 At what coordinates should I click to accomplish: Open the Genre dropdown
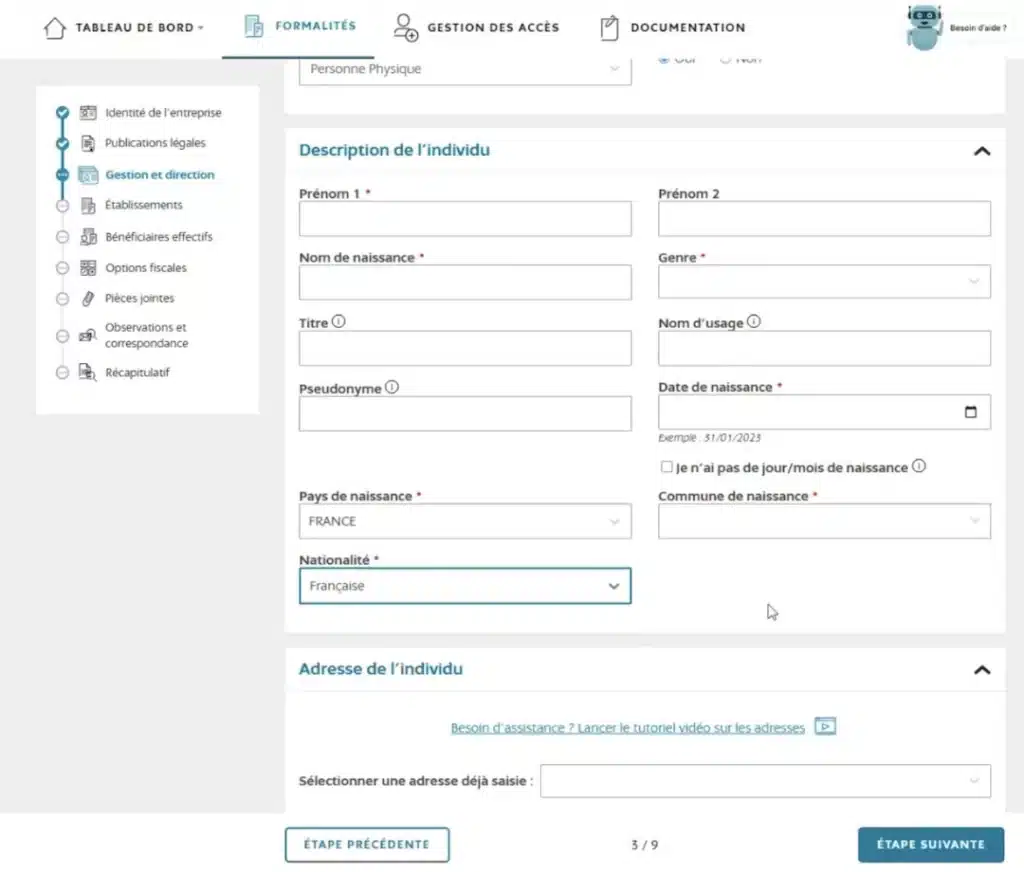pyautogui.click(x=824, y=282)
